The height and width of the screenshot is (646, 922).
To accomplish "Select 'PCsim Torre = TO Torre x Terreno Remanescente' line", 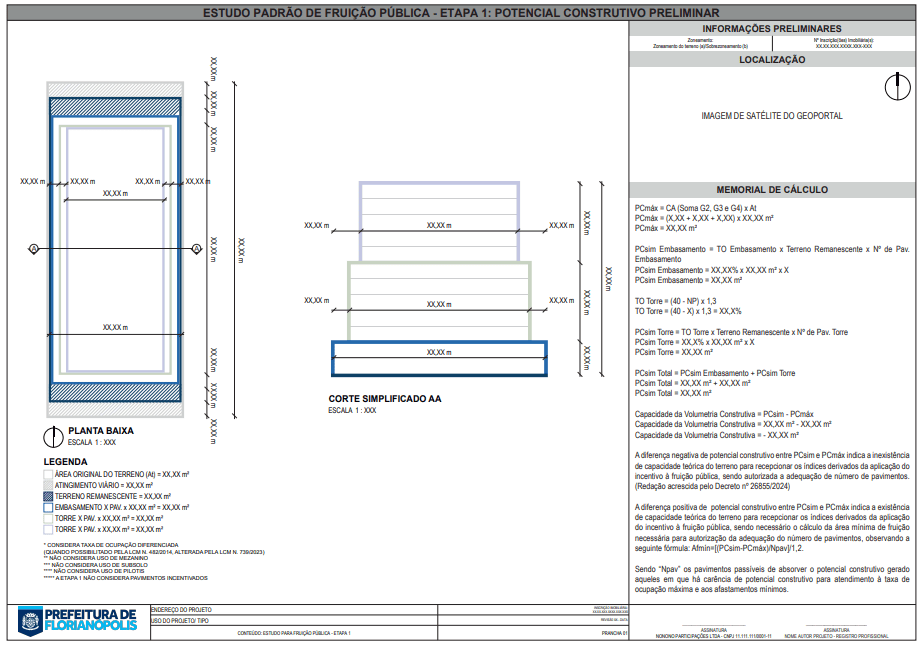I will click(x=741, y=332).
